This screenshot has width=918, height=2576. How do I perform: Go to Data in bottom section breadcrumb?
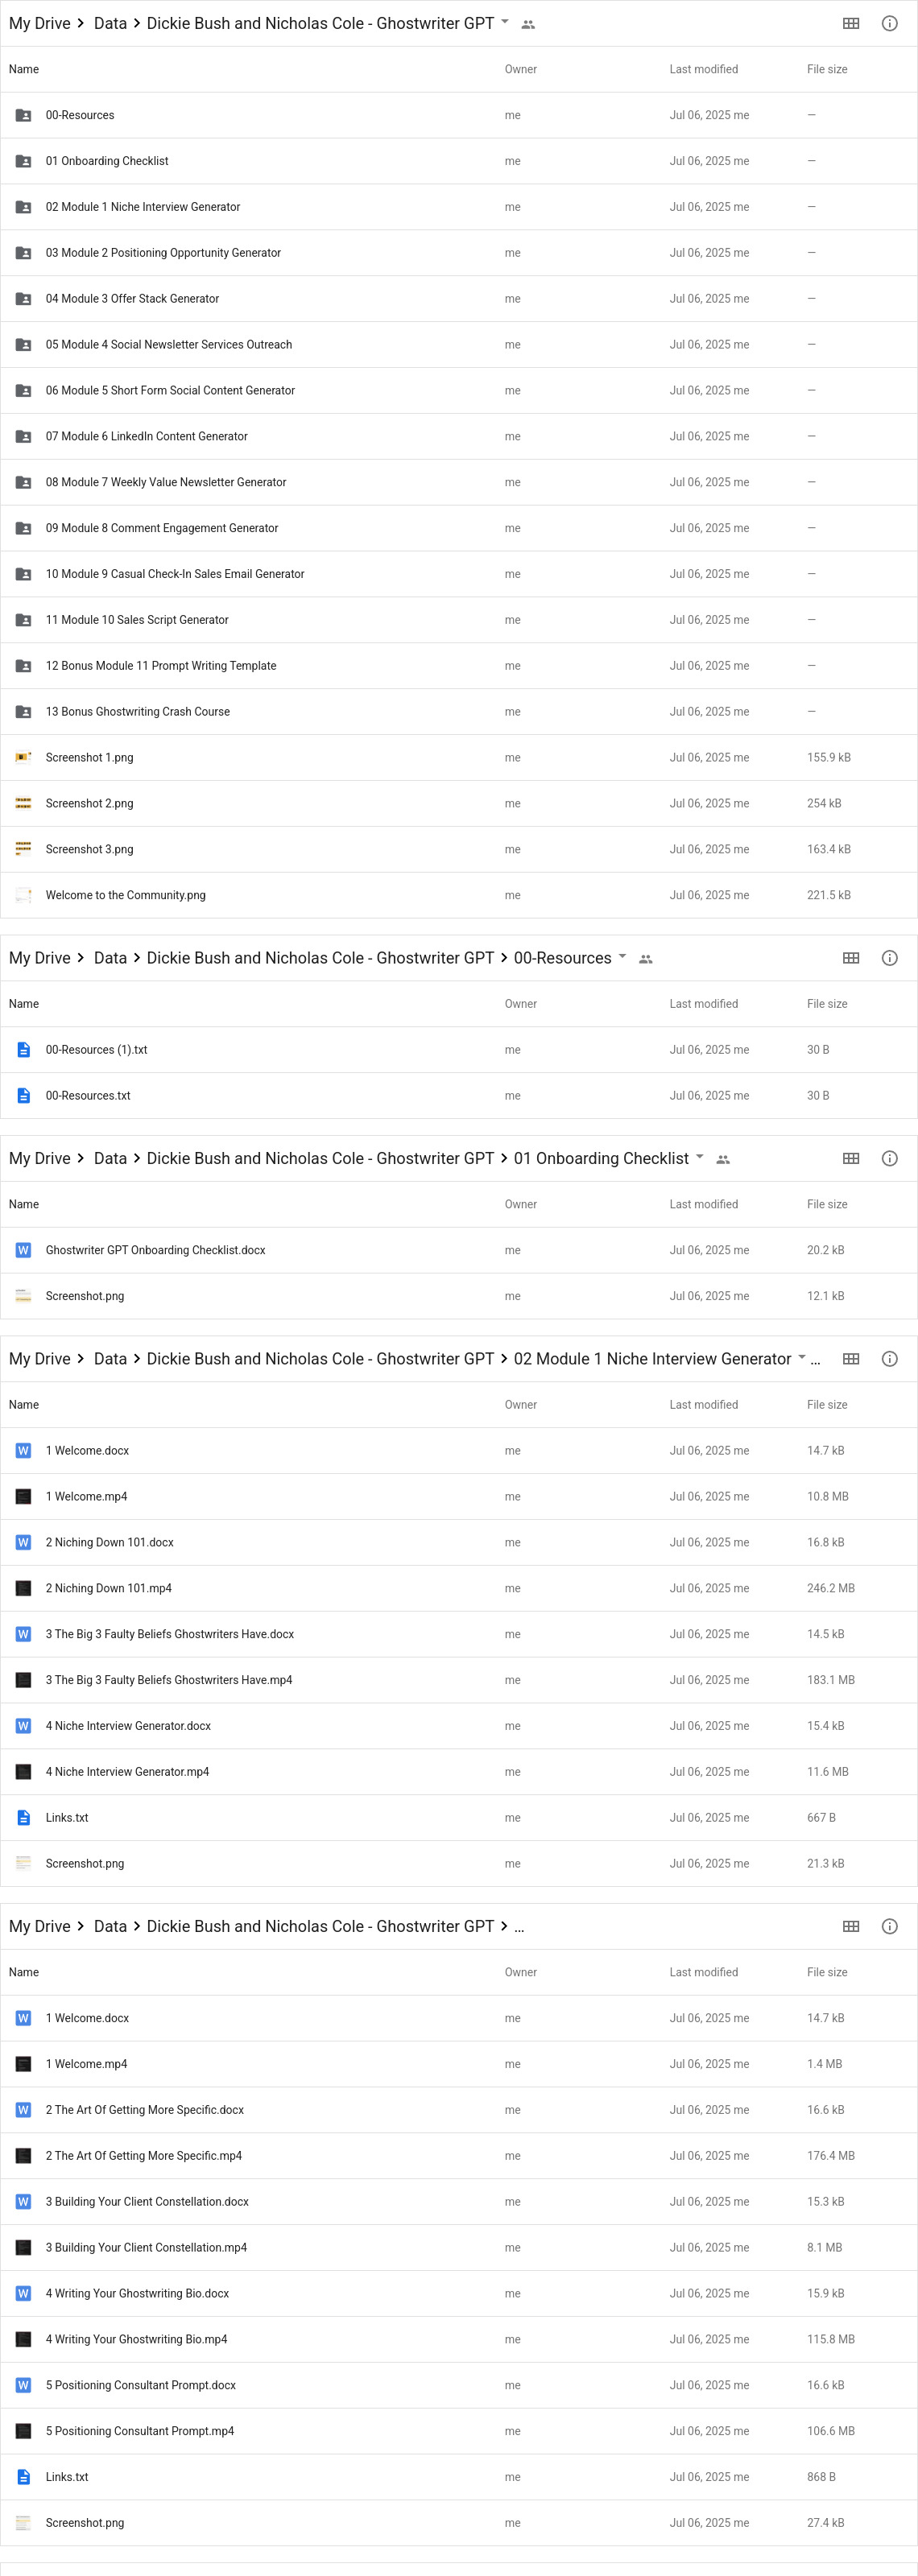point(110,1926)
